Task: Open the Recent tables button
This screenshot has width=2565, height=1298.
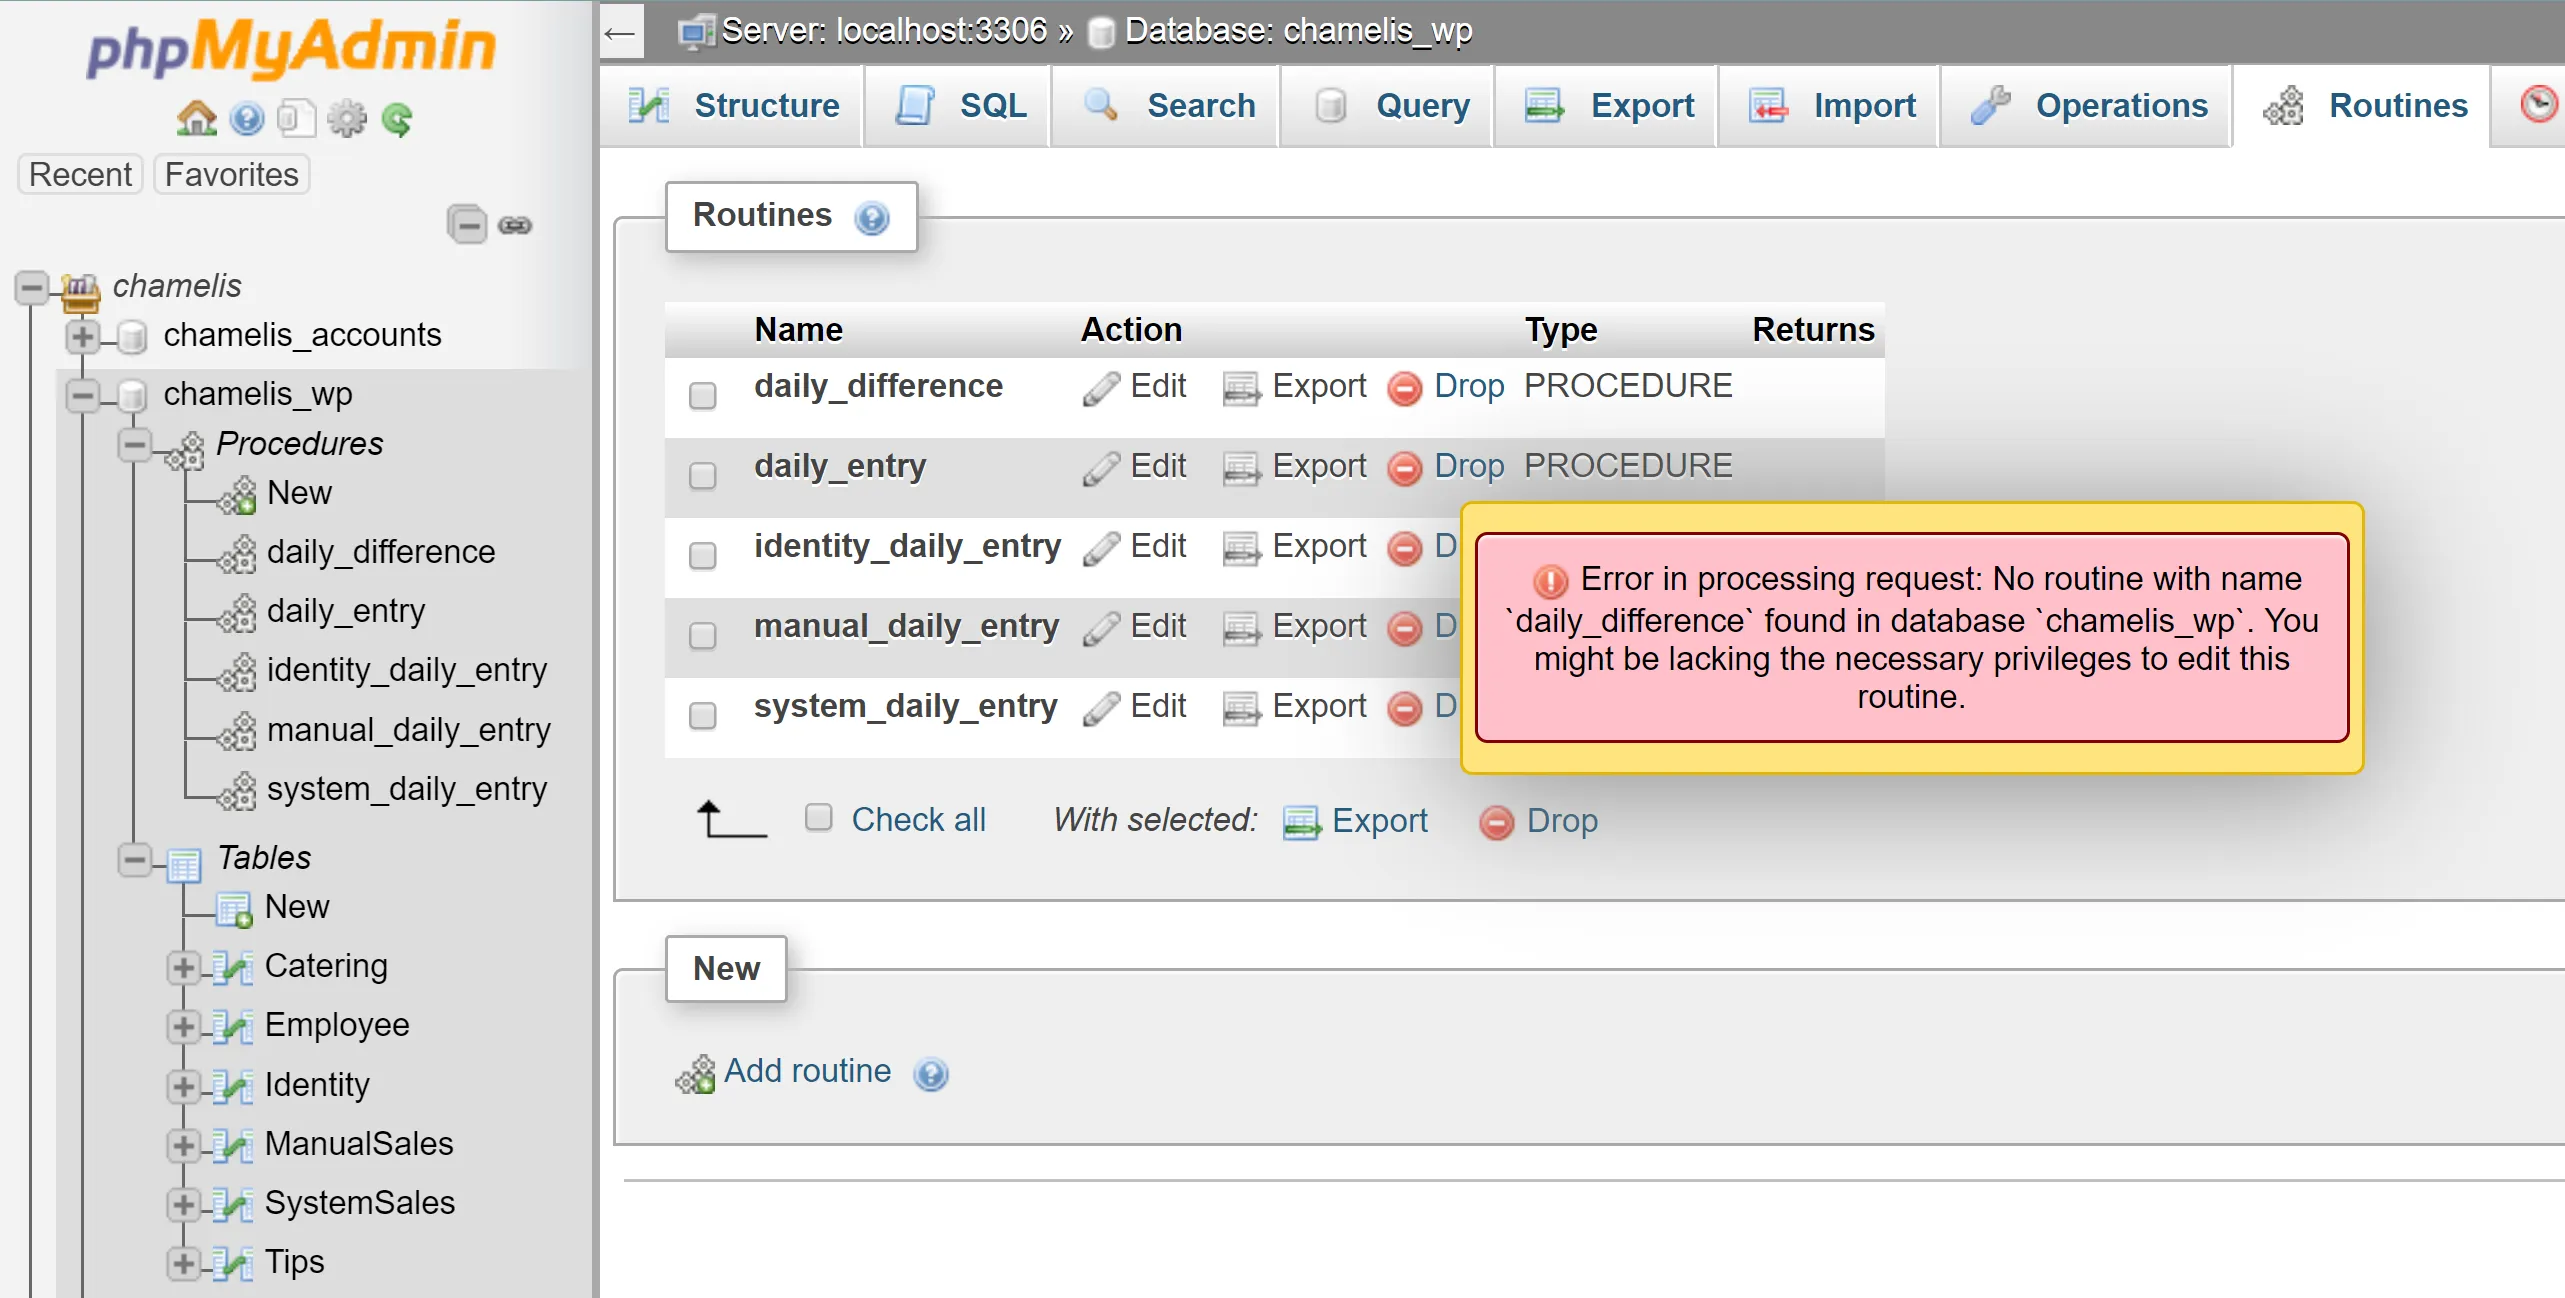Action: tap(80, 174)
